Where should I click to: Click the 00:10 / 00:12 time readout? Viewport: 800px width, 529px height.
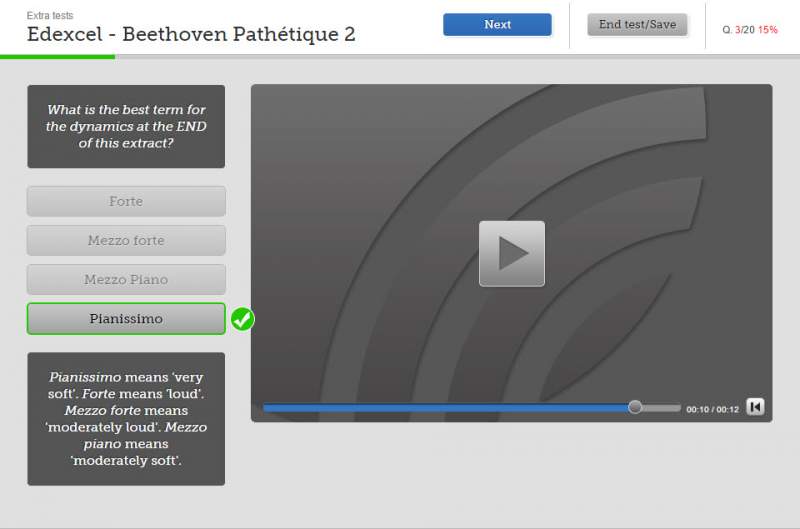(x=712, y=409)
